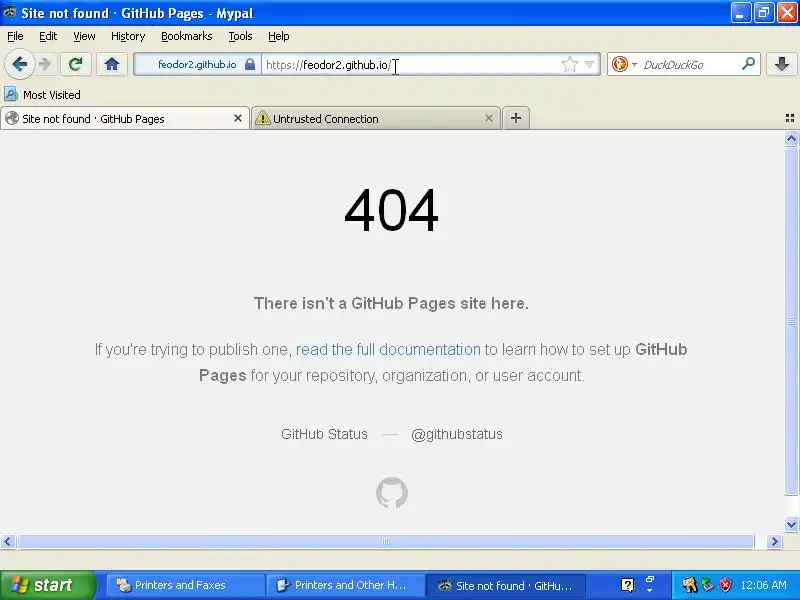The width and height of the screenshot is (800, 600).
Task: Click the vertical scrollbar down arrow
Action: pyautogui.click(x=791, y=524)
